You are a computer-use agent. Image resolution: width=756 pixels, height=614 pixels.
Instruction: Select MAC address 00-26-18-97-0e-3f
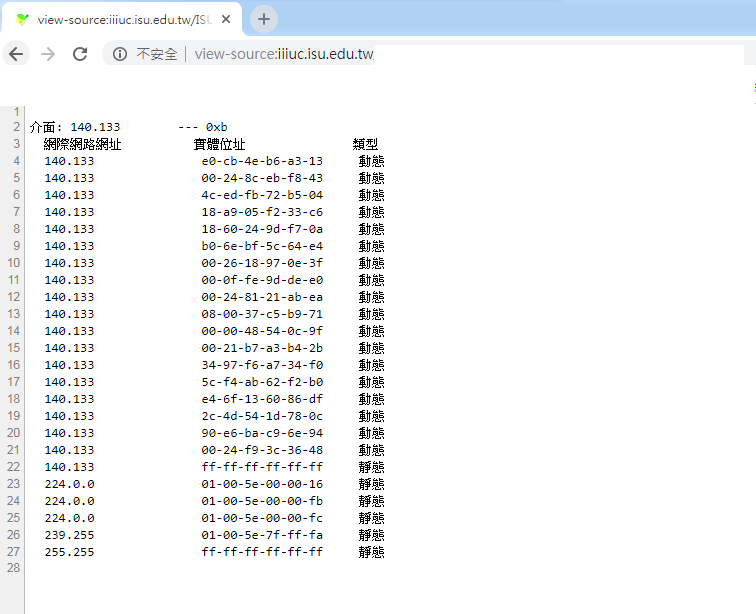point(262,263)
